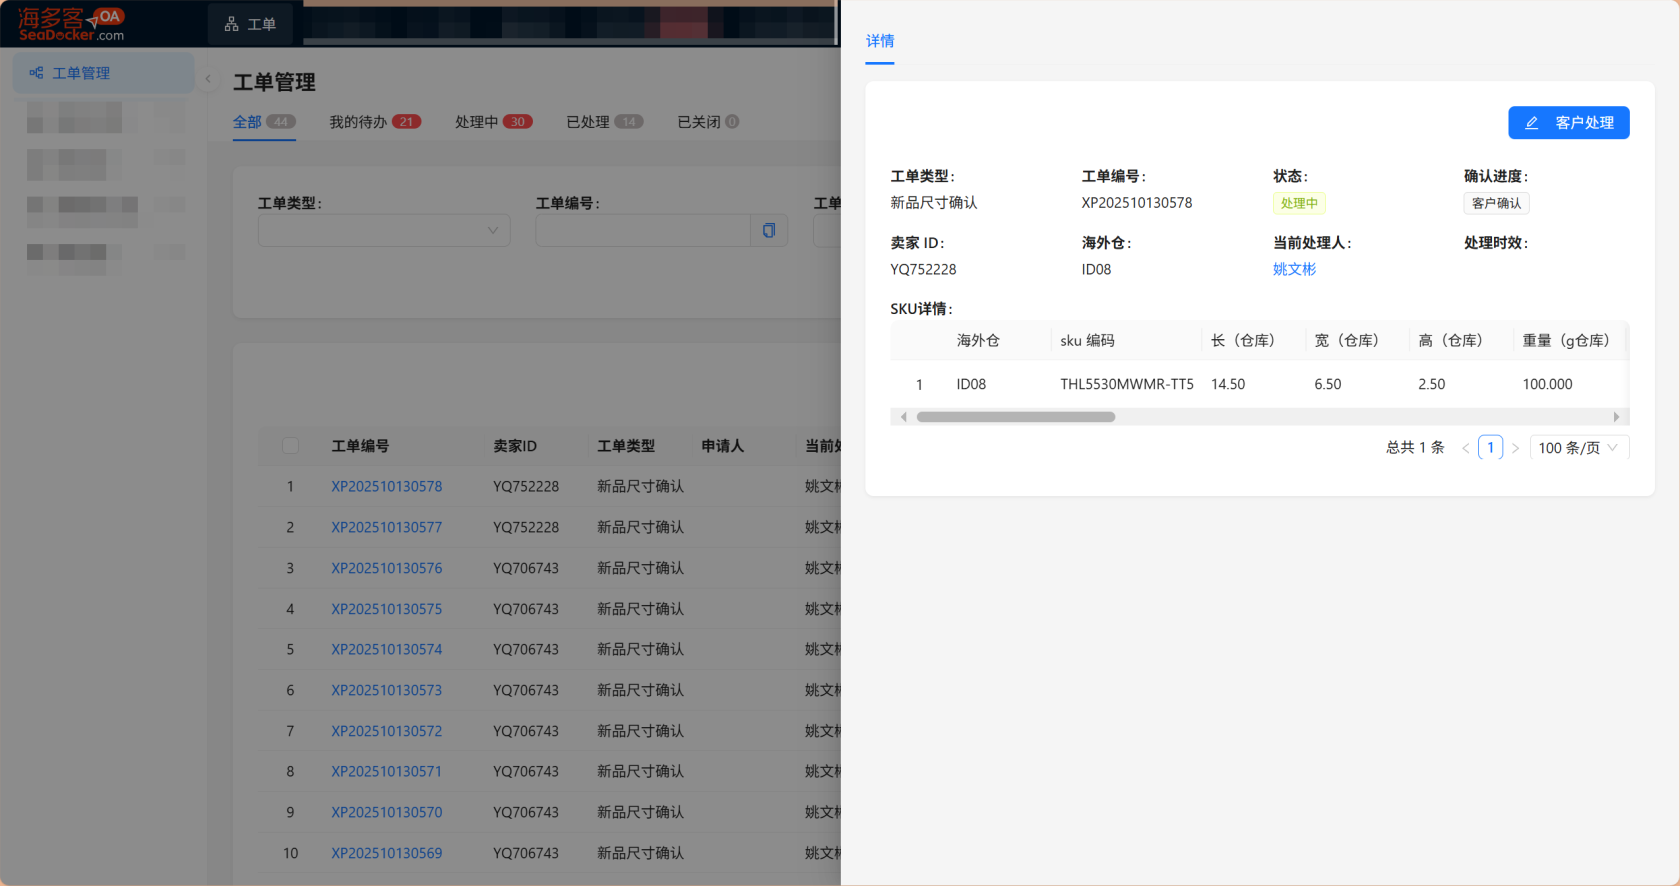1680x886 pixels.
Task: Select page 1 in SKU pagination
Action: tap(1490, 448)
